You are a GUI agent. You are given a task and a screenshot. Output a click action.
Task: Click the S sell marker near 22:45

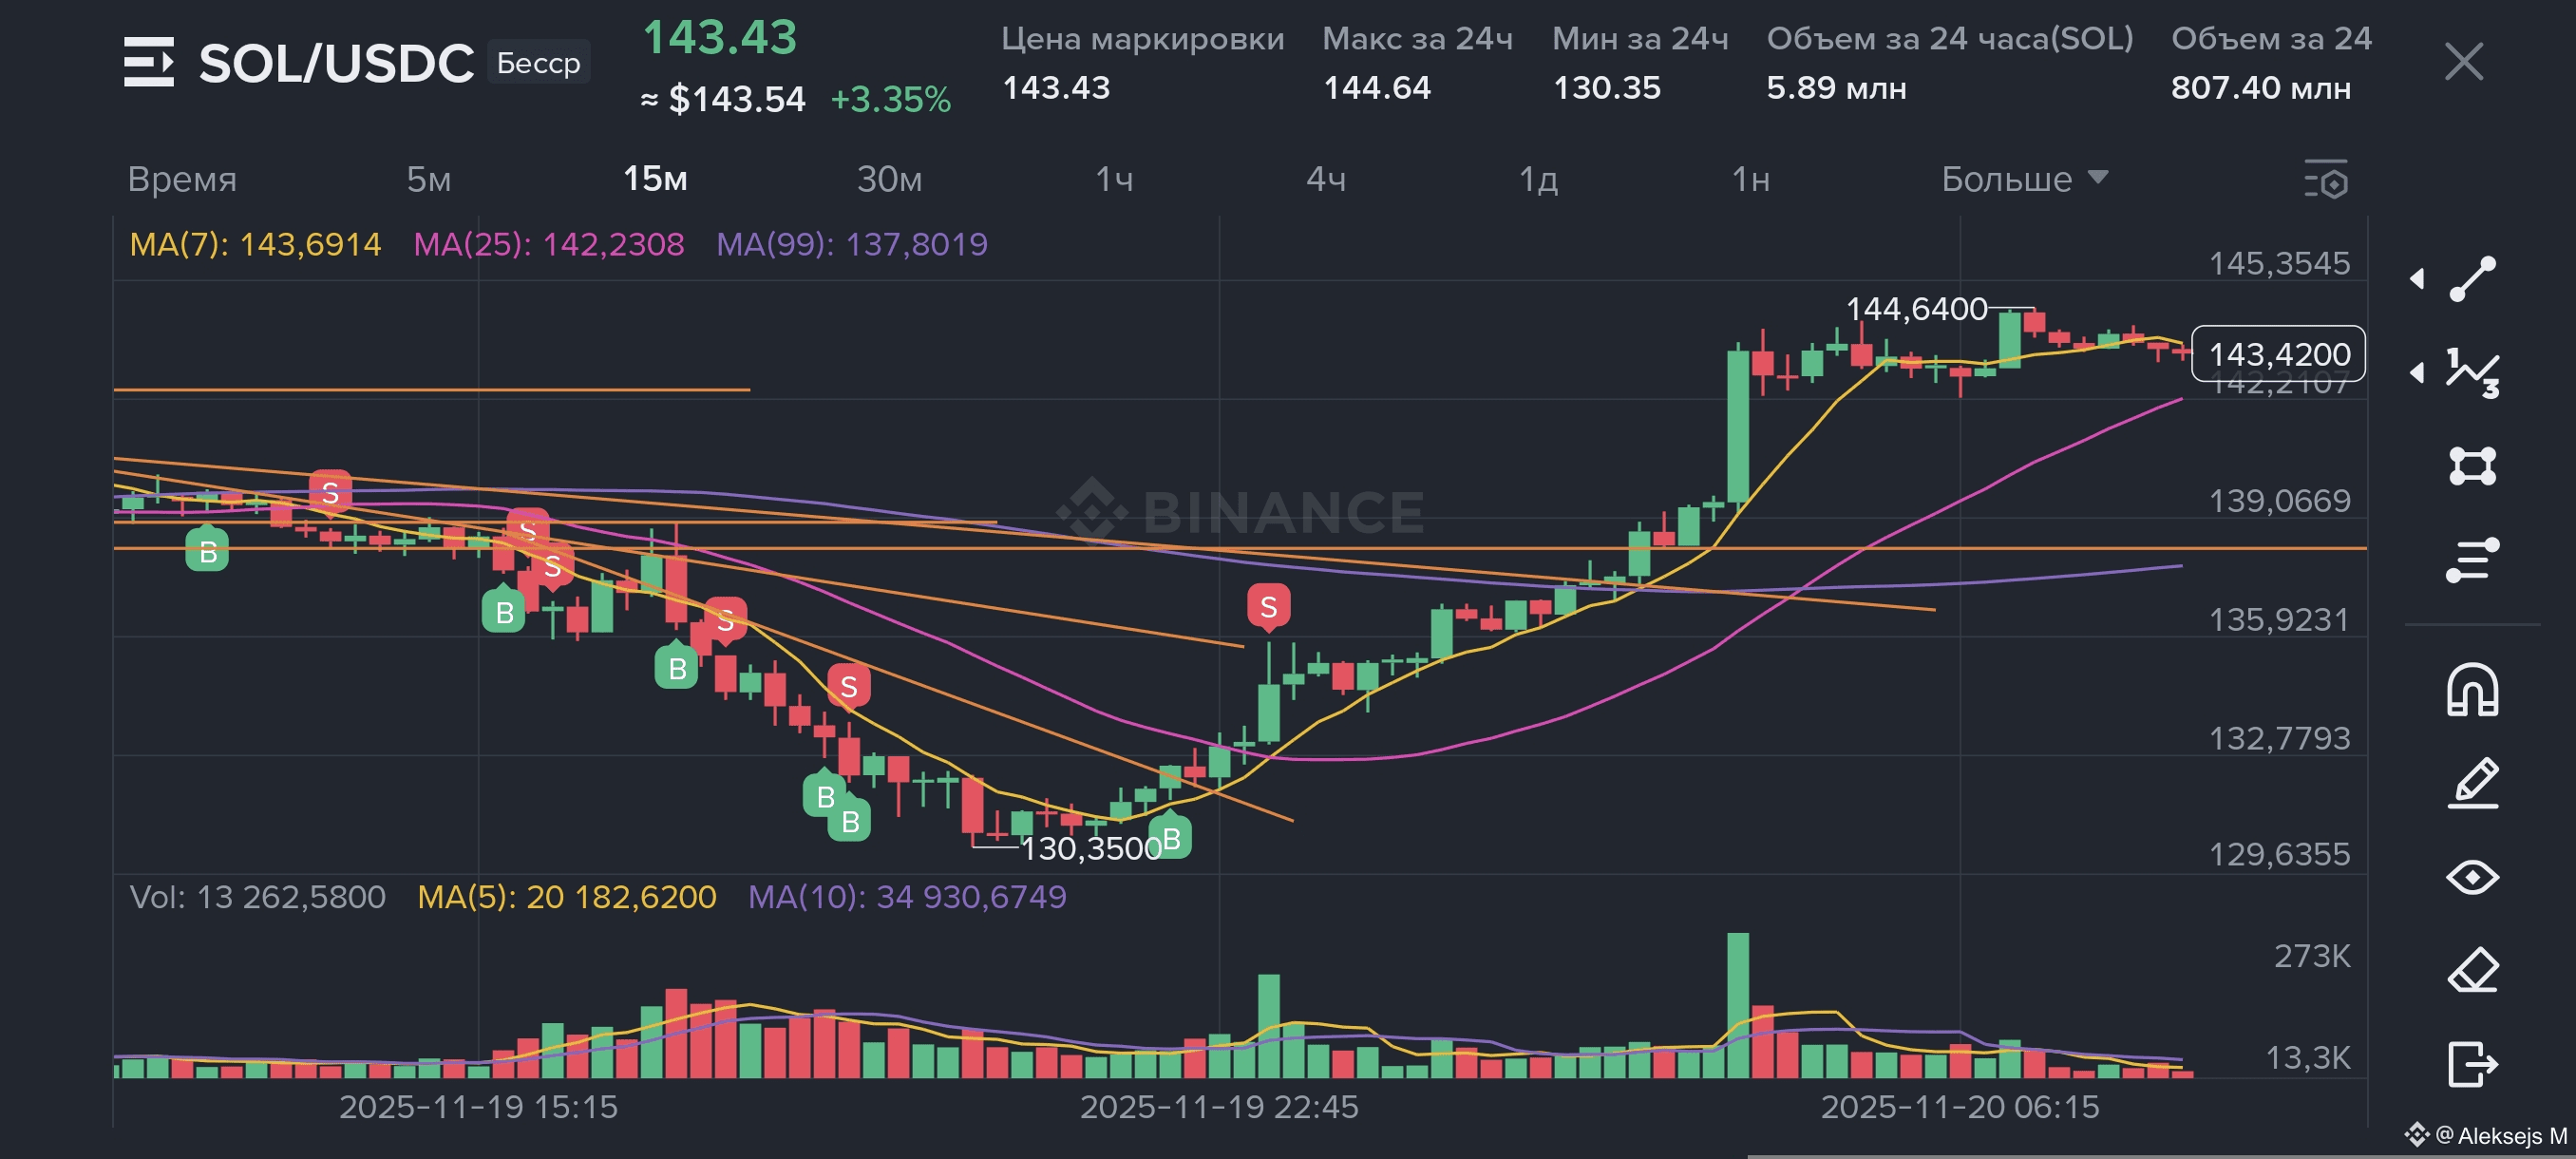pyautogui.click(x=1268, y=606)
